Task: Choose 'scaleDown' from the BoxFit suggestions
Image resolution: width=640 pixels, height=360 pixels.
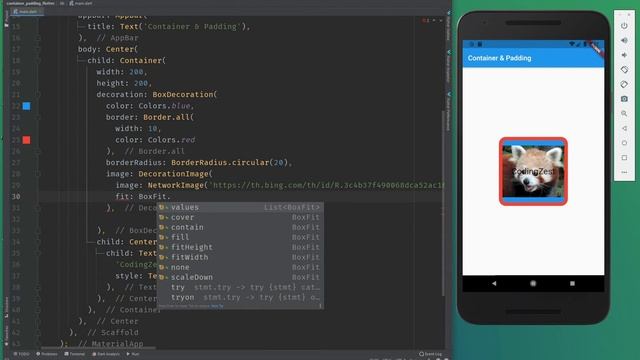Action: tap(240, 277)
